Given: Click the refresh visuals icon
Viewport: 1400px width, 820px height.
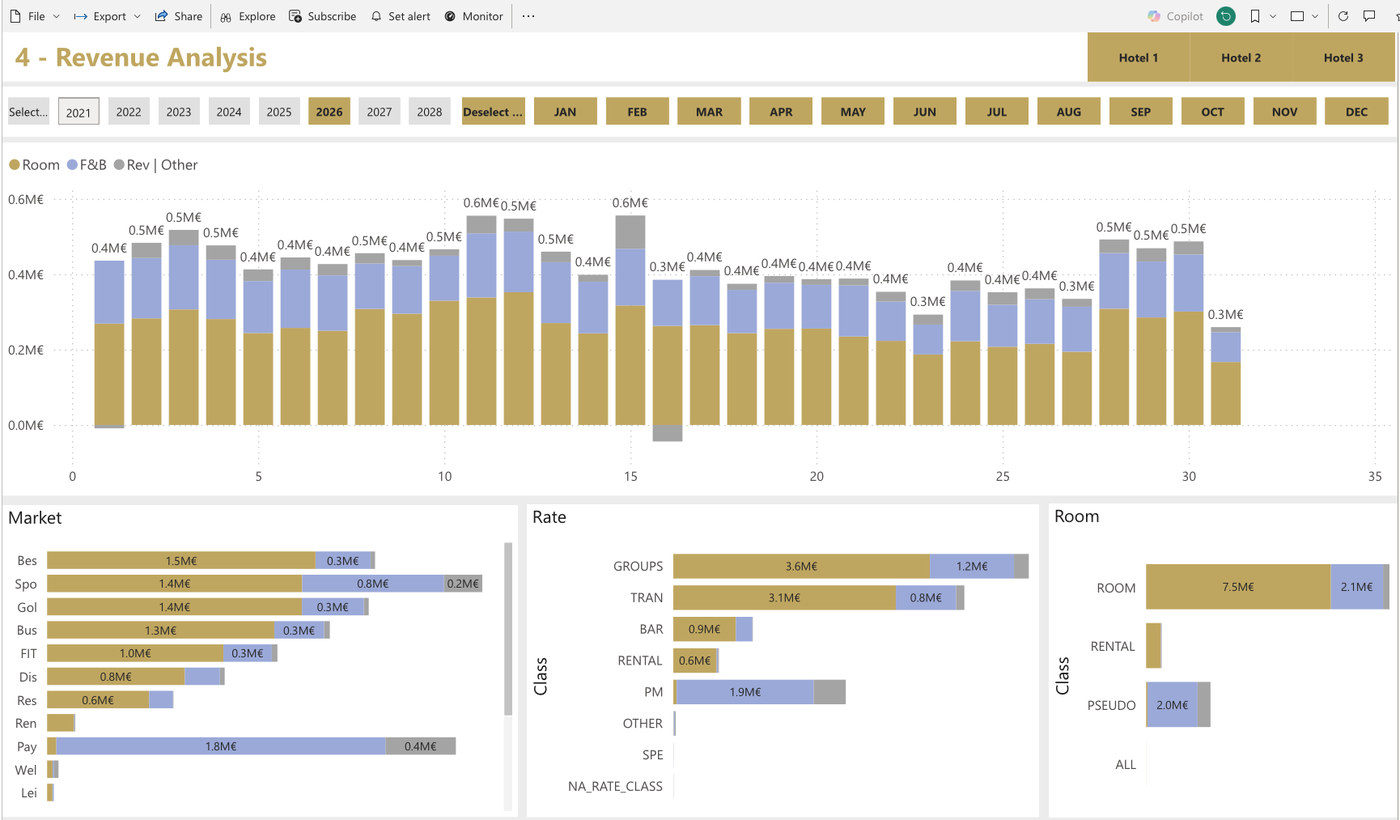Looking at the screenshot, I should click(x=1343, y=16).
